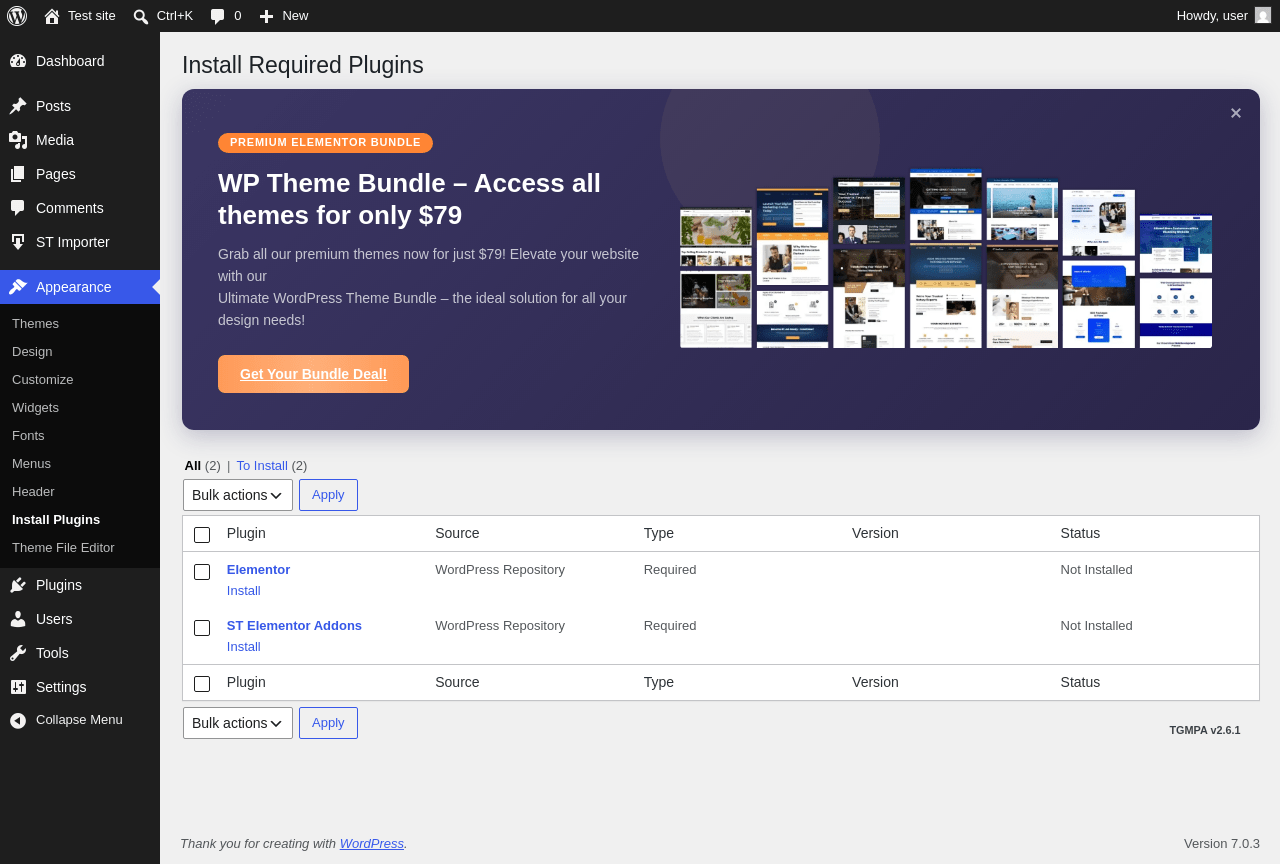This screenshot has height=864, width=1280.
Task: Click the Posts pushpin icon
Action: click(18, 106)
